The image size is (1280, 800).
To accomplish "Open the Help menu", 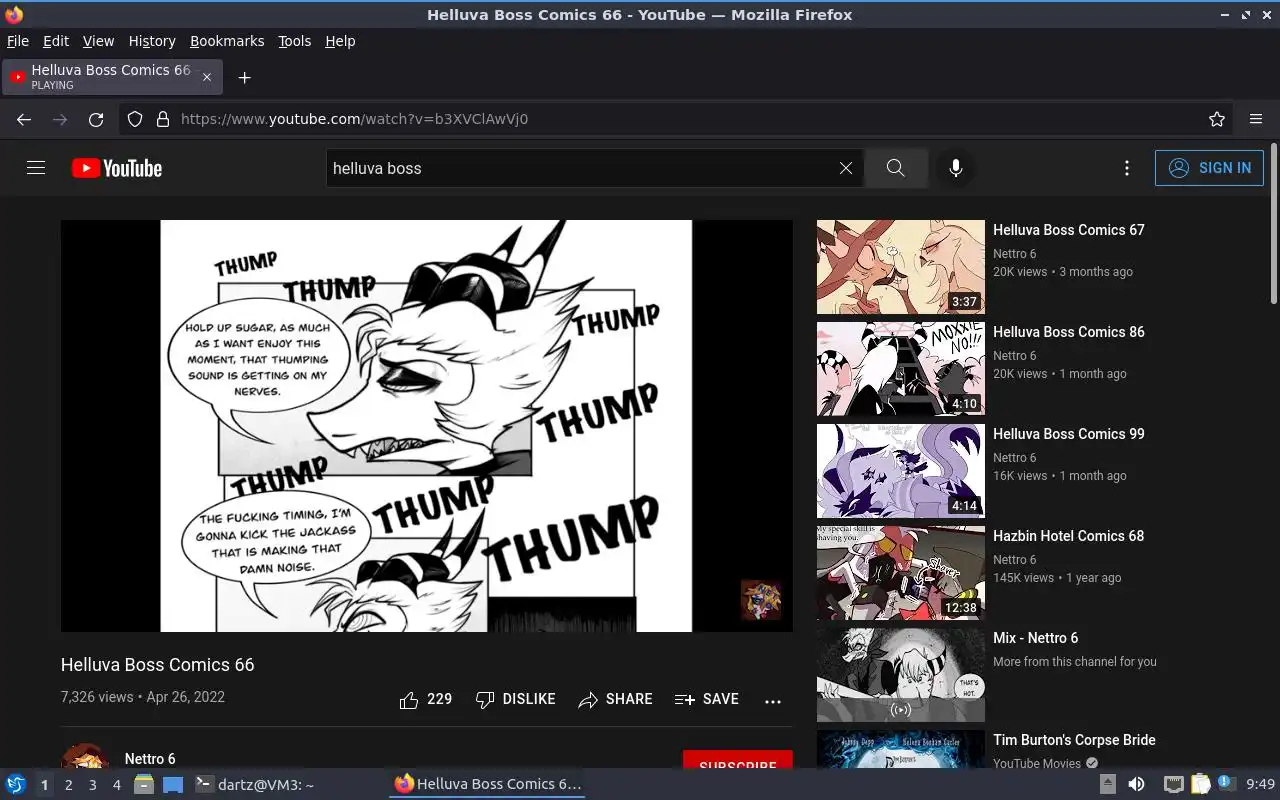I will click(340, 41).
